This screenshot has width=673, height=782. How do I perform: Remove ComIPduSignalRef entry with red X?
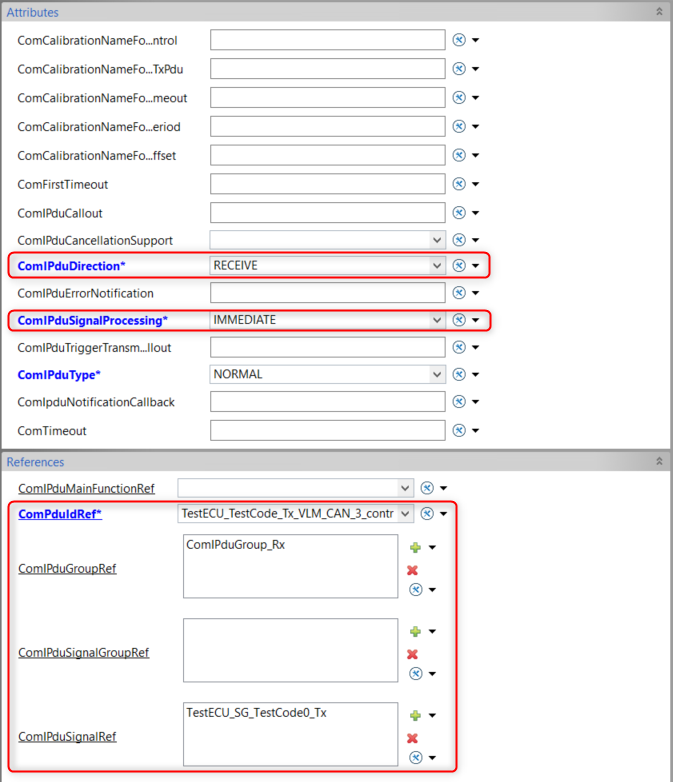click(412, 738)
